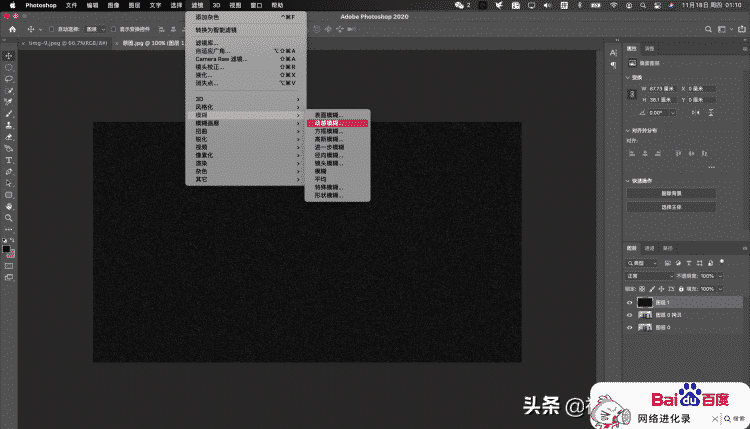Hide layer 图层 0 拷贝 with its eye

[629, 315]
